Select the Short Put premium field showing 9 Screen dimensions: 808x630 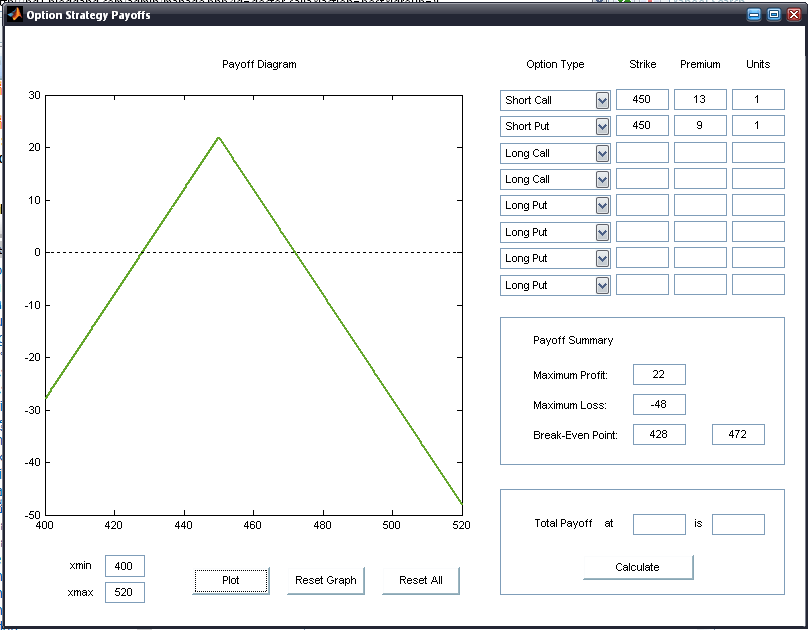(x=700, y=126)
